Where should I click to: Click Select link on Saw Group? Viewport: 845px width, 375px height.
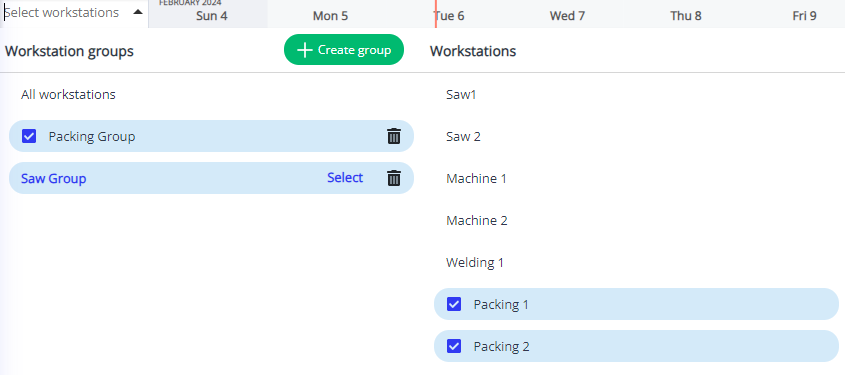[345, 178]
